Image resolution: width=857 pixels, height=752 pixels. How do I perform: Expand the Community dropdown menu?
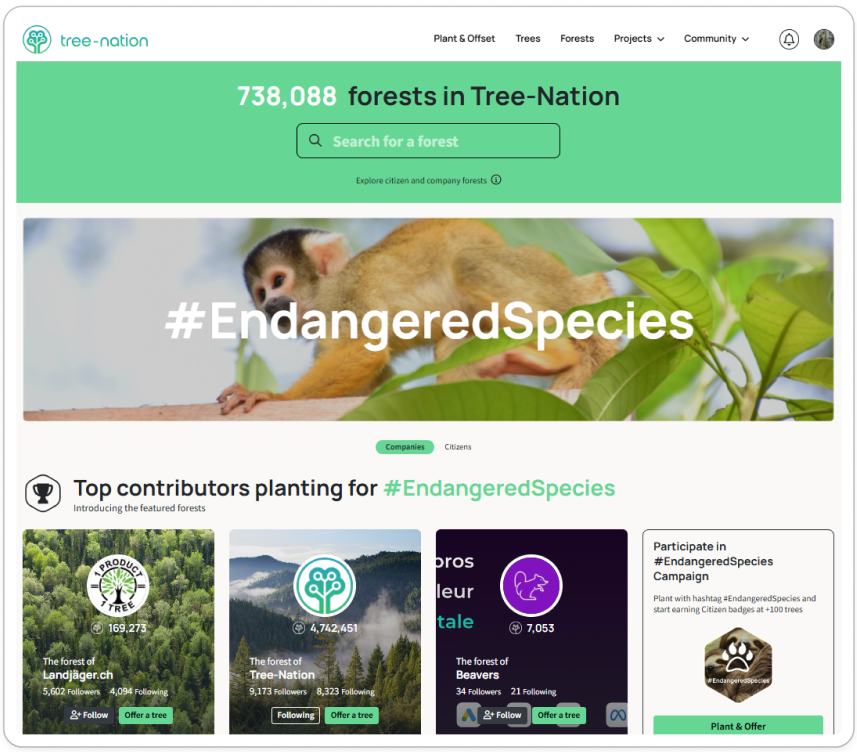[716, 39]
